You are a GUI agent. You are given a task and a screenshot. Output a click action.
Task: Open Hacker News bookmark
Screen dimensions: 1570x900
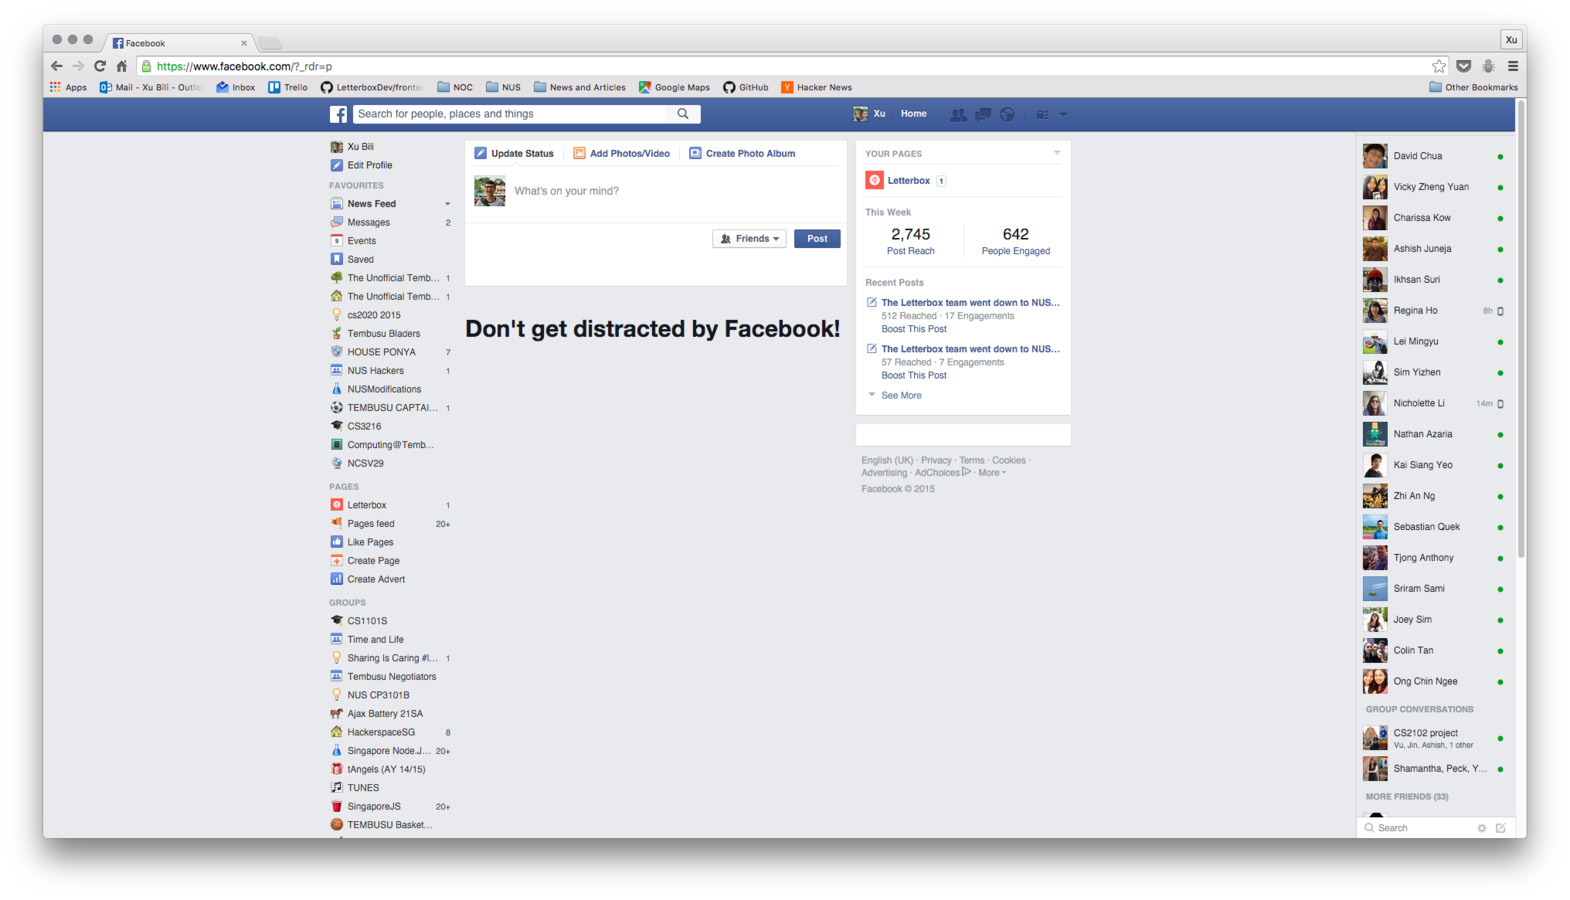(817, 87)
